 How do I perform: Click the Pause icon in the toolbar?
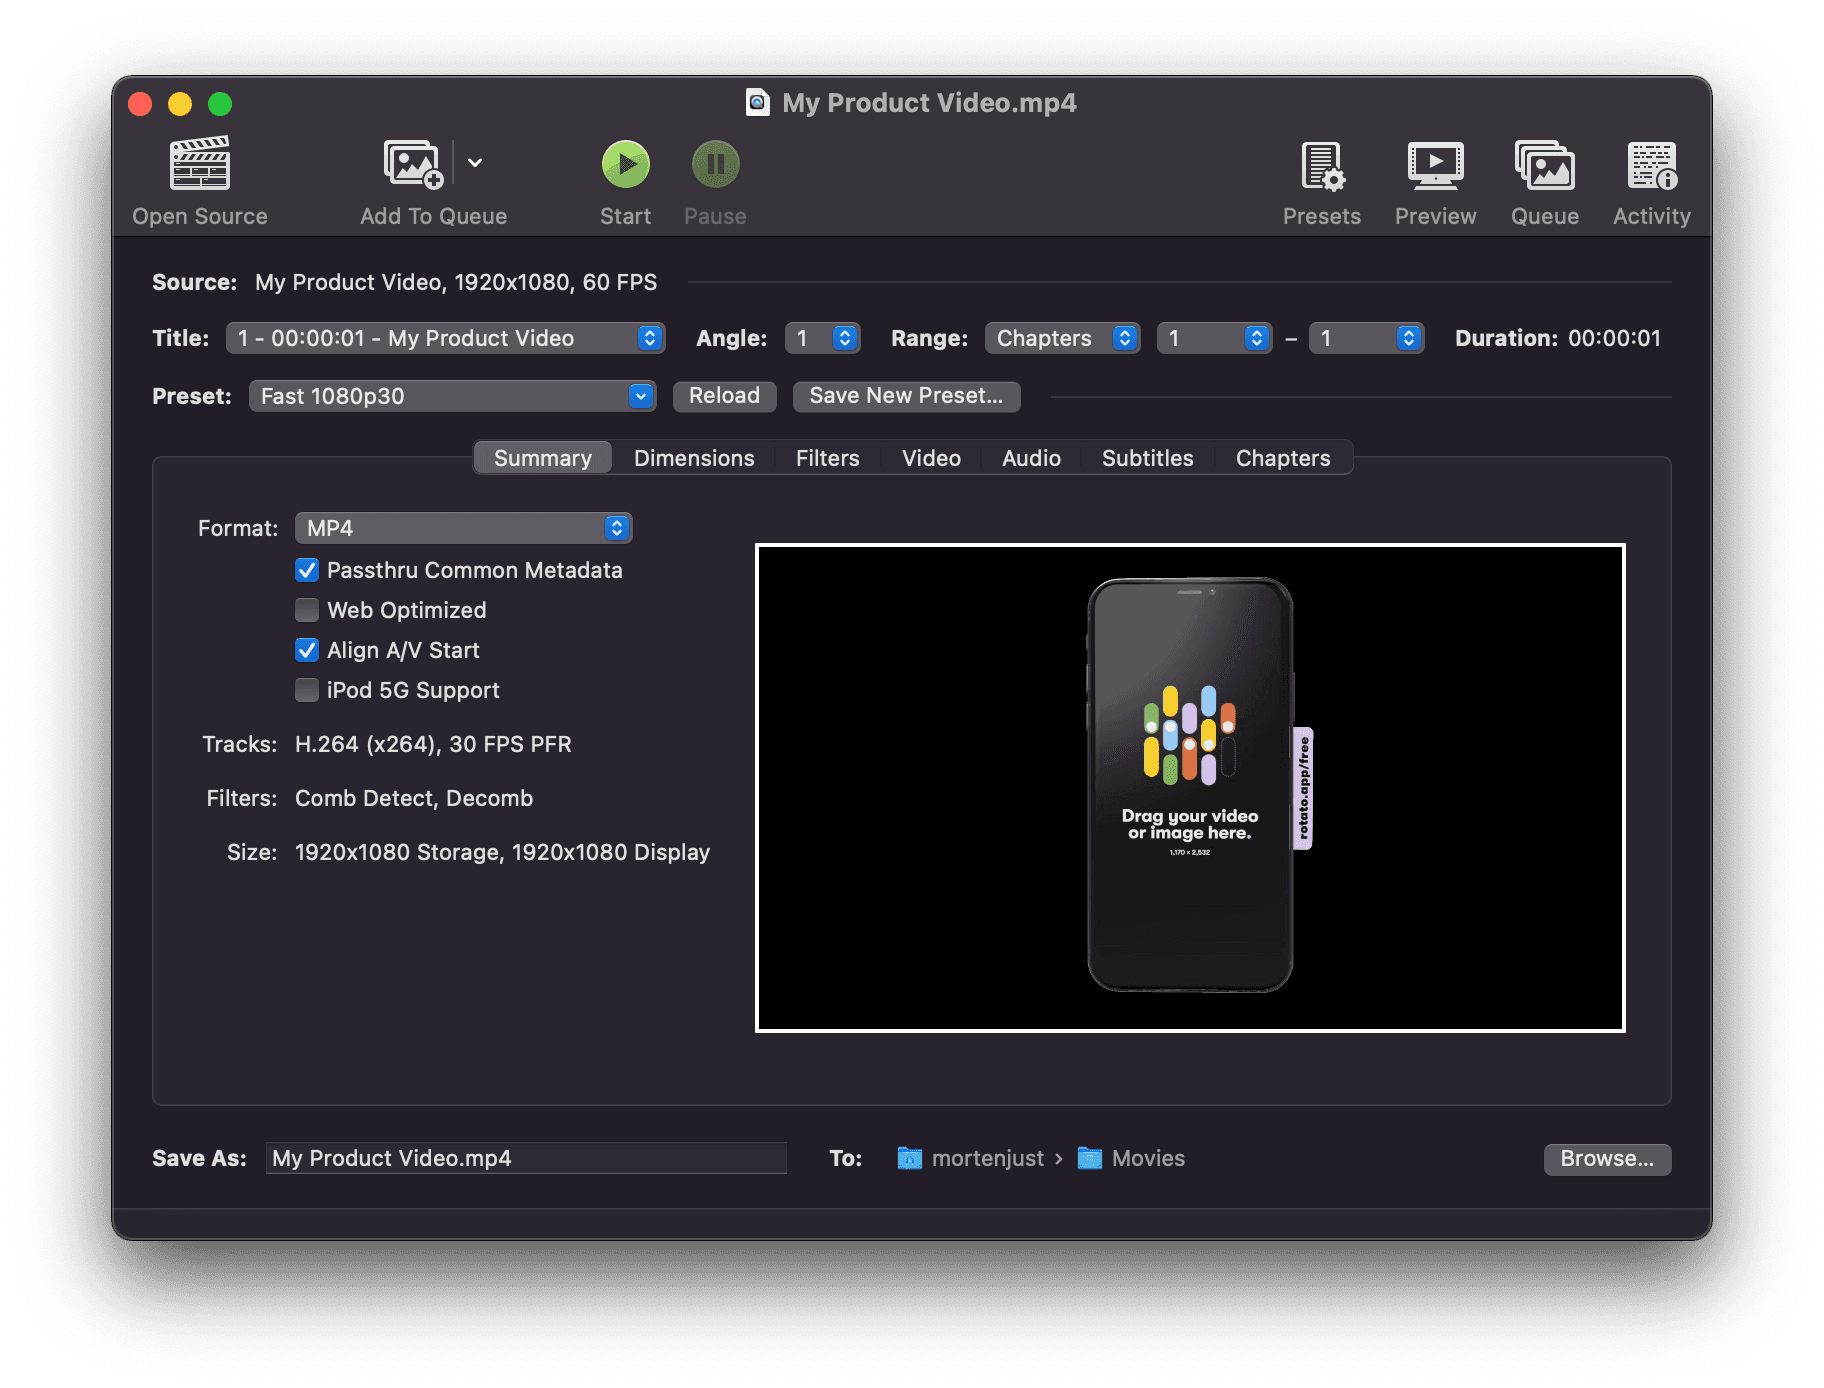[x=714, y=163]
